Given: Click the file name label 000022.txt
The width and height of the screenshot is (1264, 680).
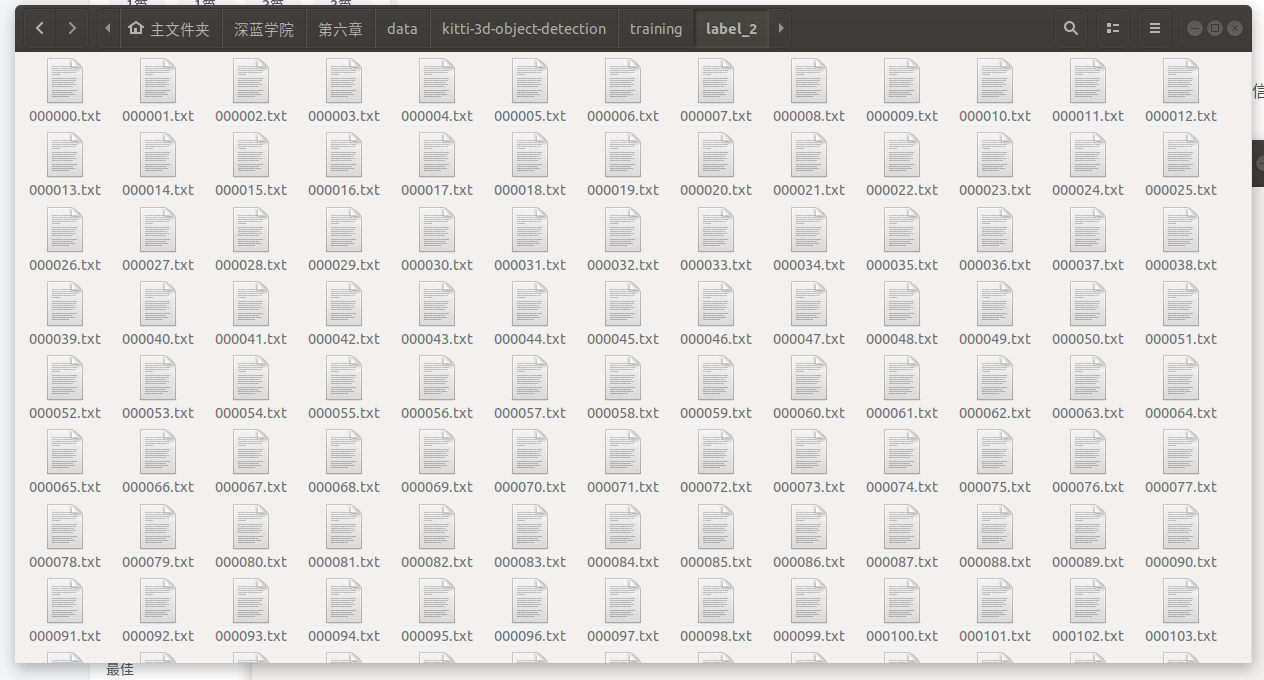Looking at the screenshot, I should pyautogui.click(x=902, y=190).
